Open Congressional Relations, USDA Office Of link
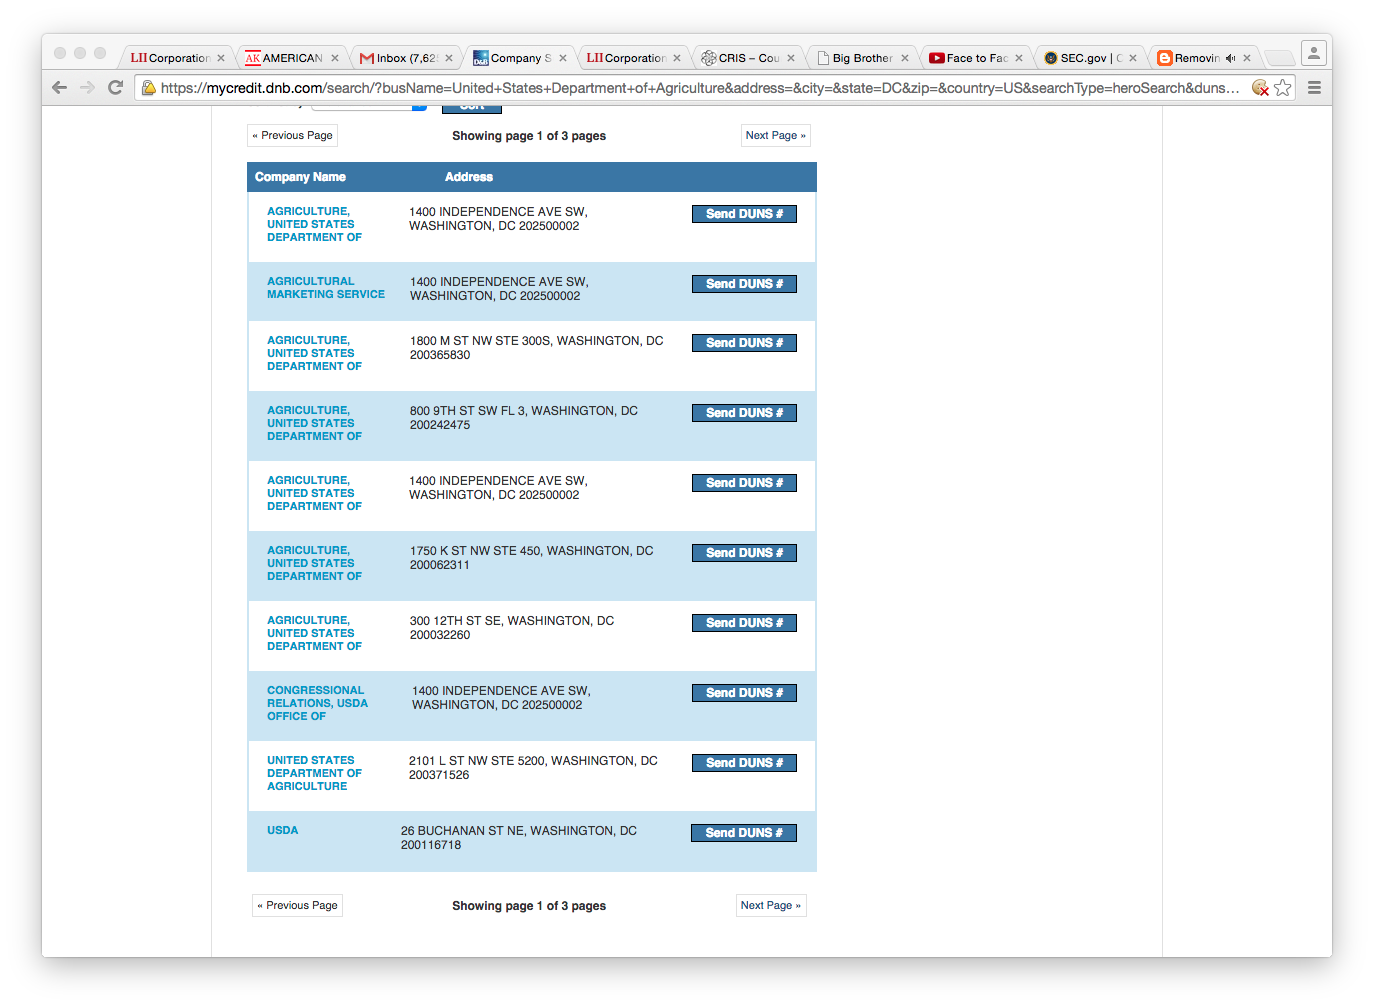The width and height of the screenshot is (1374, 1007). click(x=317, y=703)
